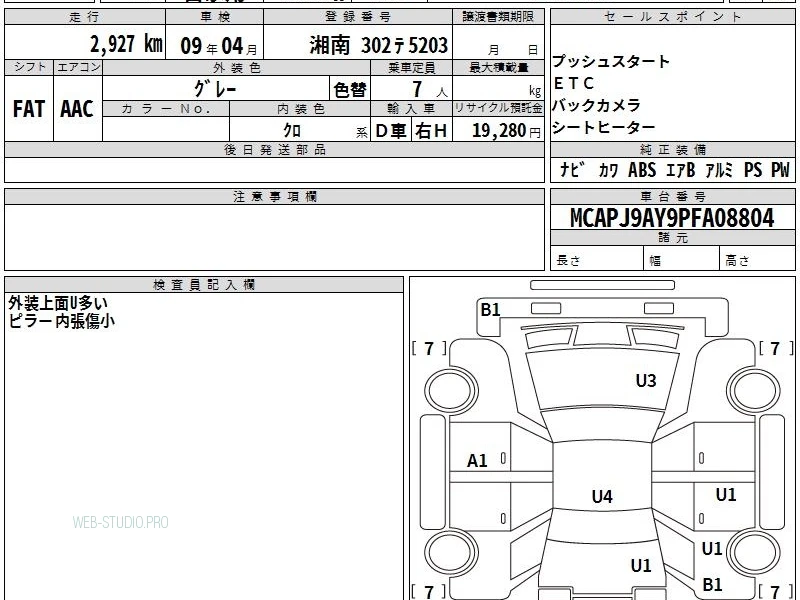This screenshot has width=800, height=600.
Task: Click the 純正装備 header
Action: [672, 149]
